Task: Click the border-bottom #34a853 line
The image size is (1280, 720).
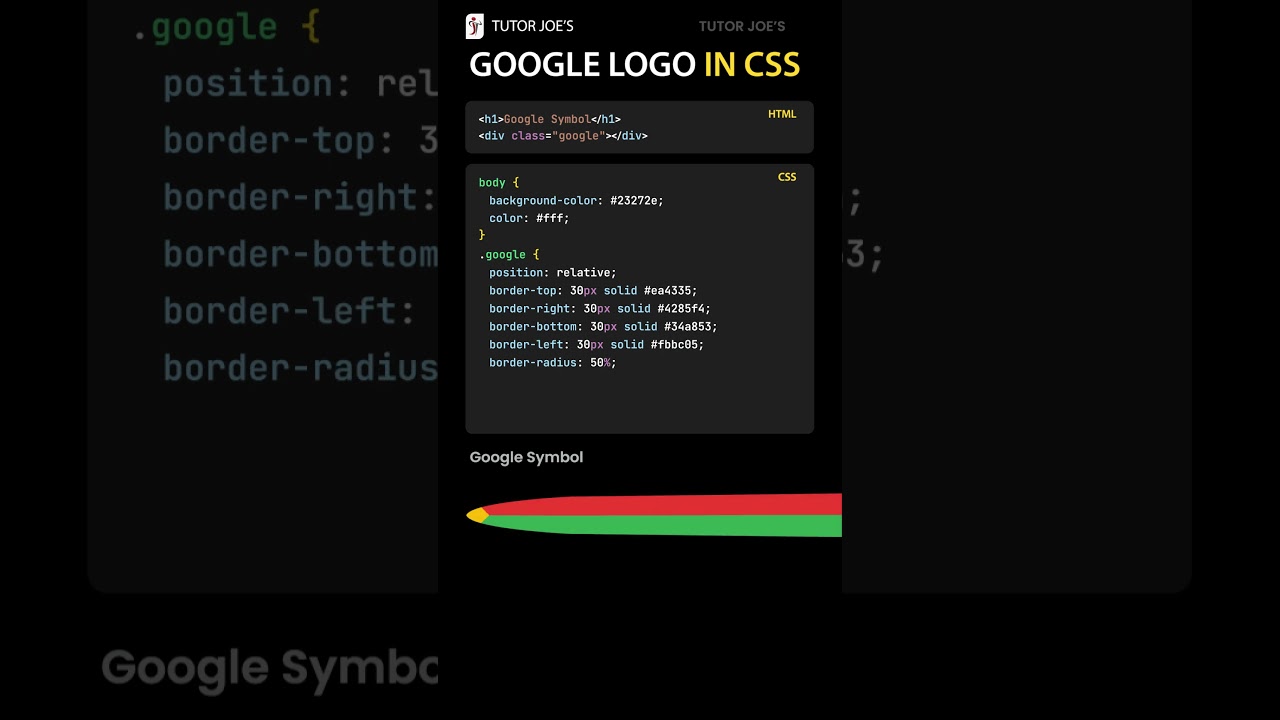Action: 603,327
